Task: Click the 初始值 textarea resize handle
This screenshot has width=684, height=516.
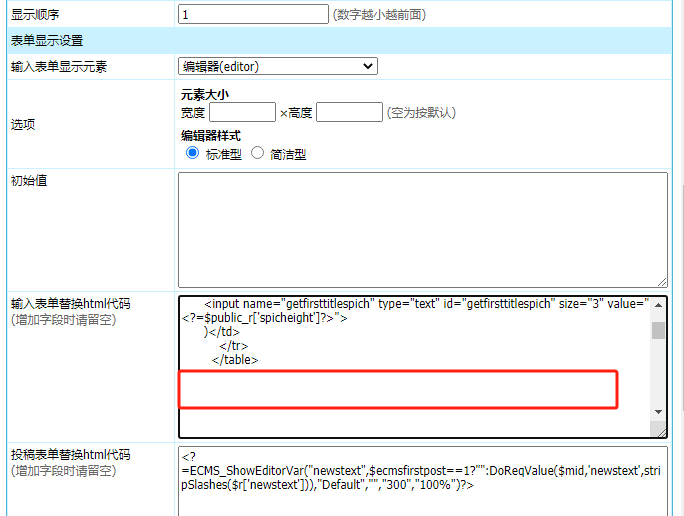Action: click(x=661, y=281)
